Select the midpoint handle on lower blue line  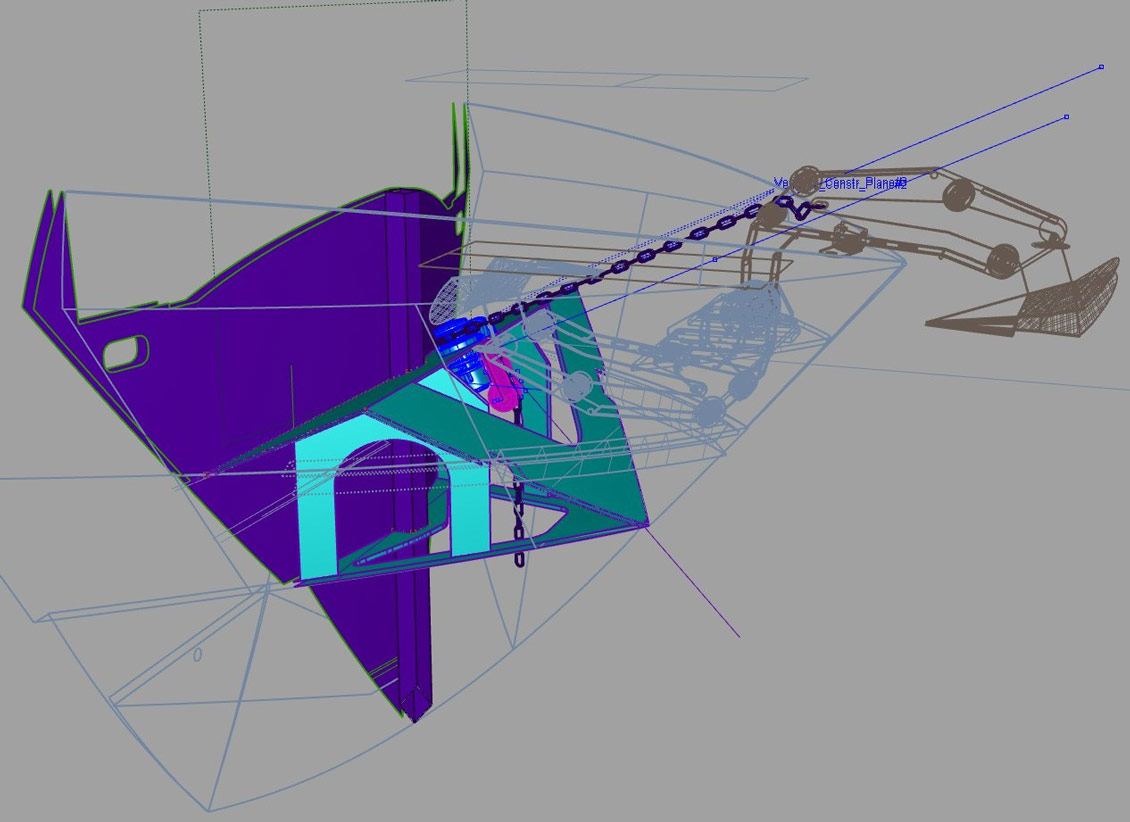[x=714, y=260]
